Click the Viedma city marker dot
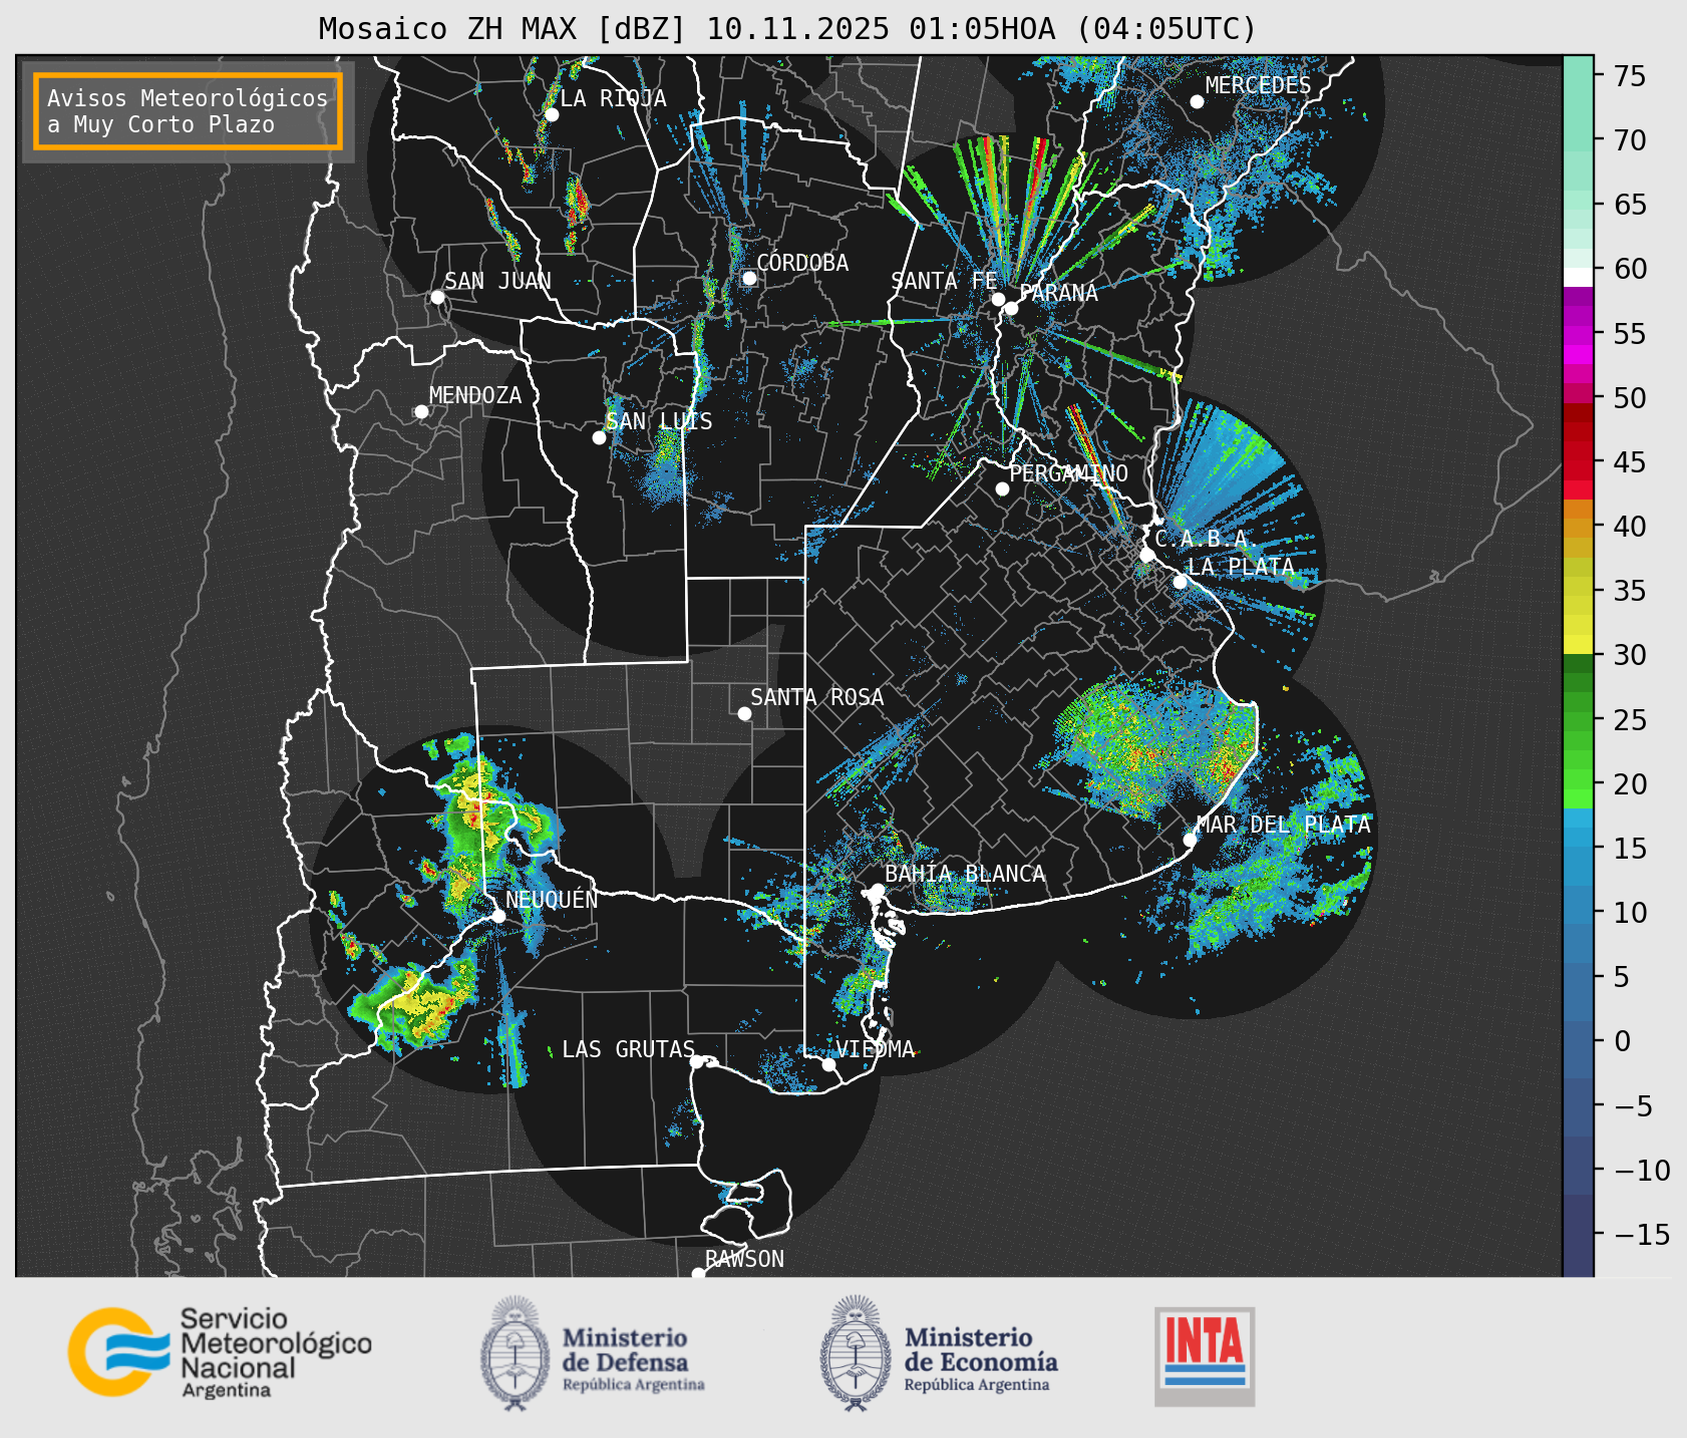 829,1064
